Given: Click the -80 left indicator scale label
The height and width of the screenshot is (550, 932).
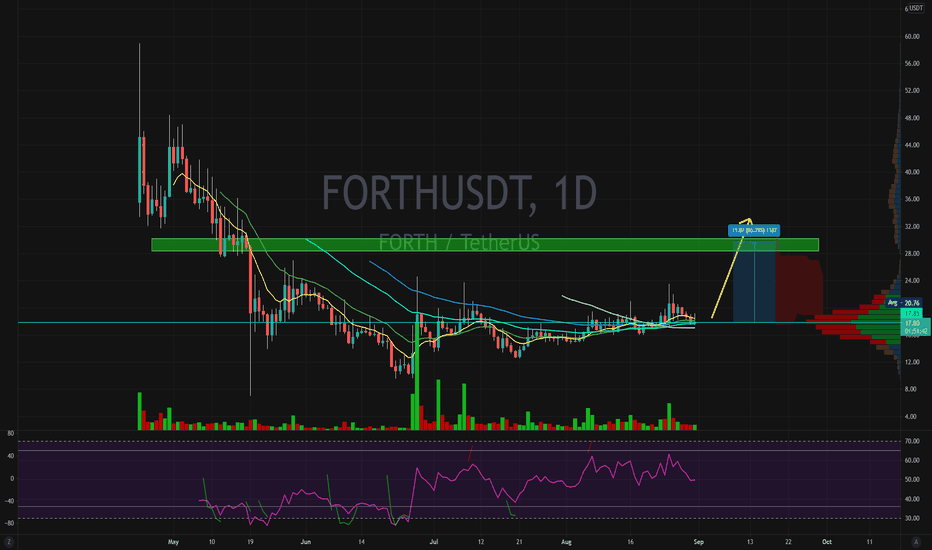Looking at the screenshot, I should 10,523.
